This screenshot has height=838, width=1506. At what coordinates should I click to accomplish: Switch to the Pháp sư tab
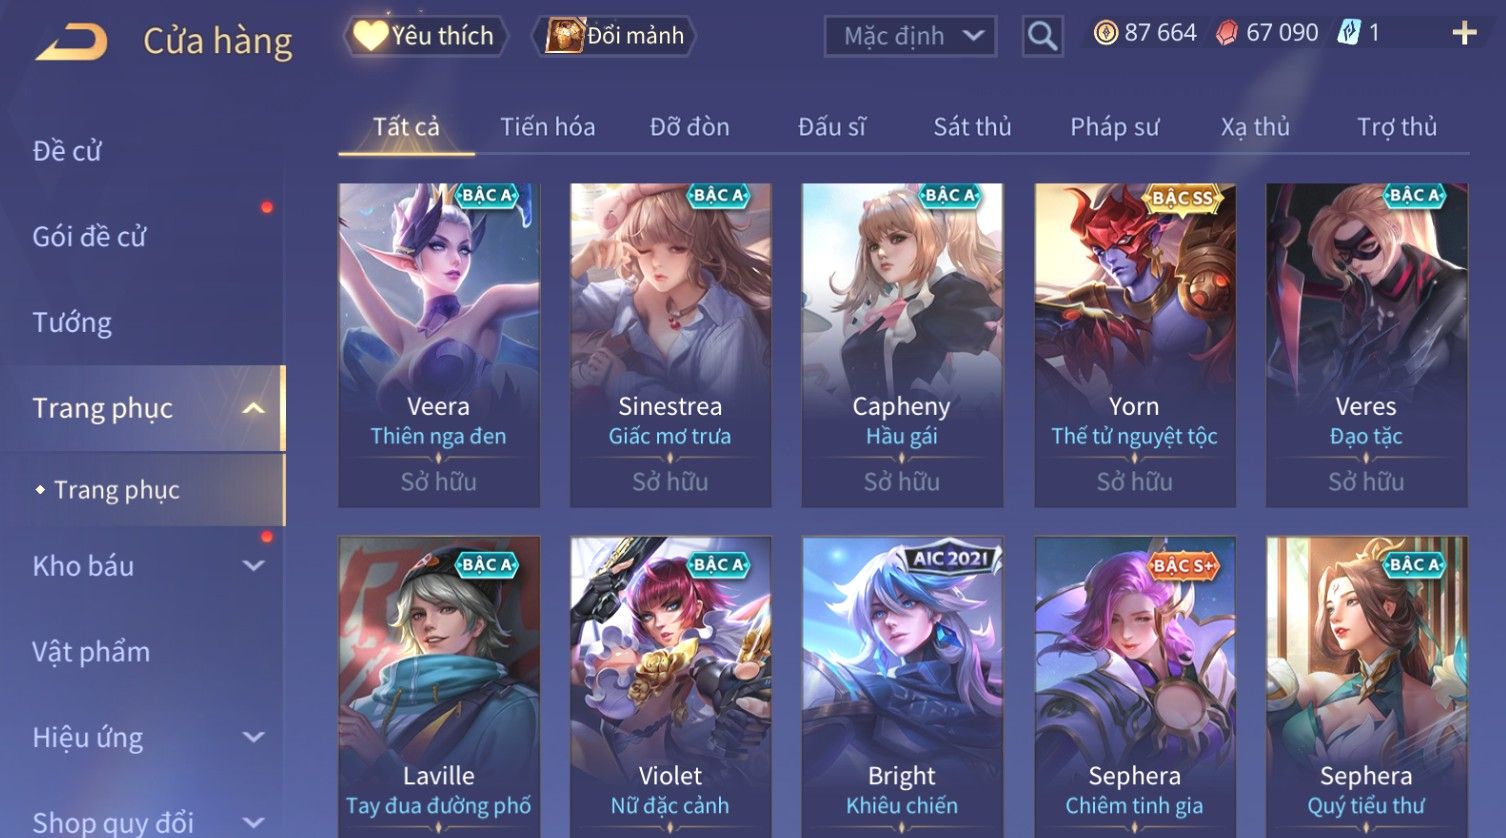coord(1114,127)
